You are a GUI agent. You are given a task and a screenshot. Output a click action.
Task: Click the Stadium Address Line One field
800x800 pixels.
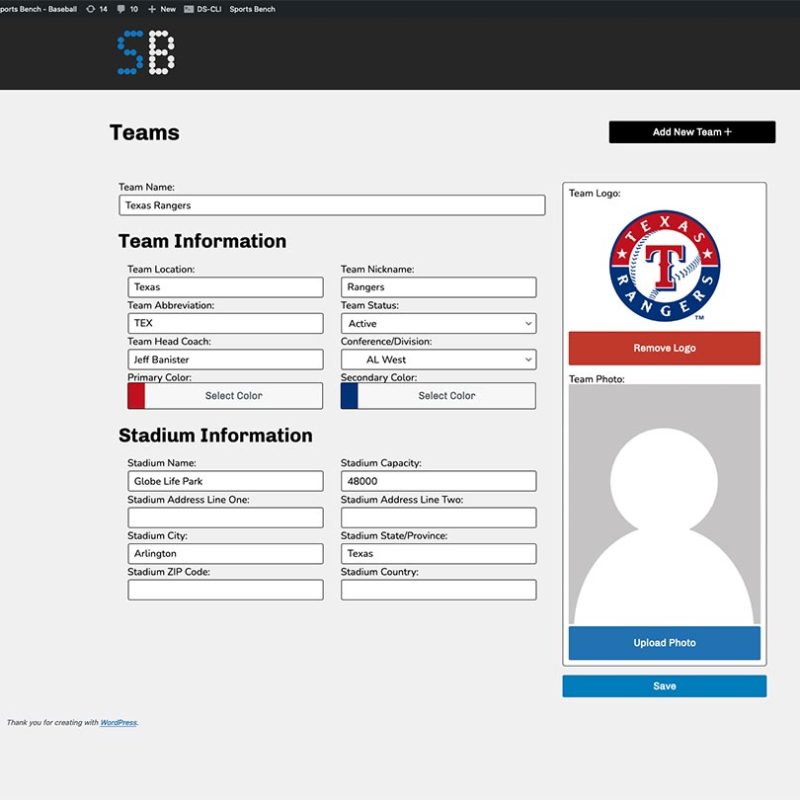tap(226, 518)
